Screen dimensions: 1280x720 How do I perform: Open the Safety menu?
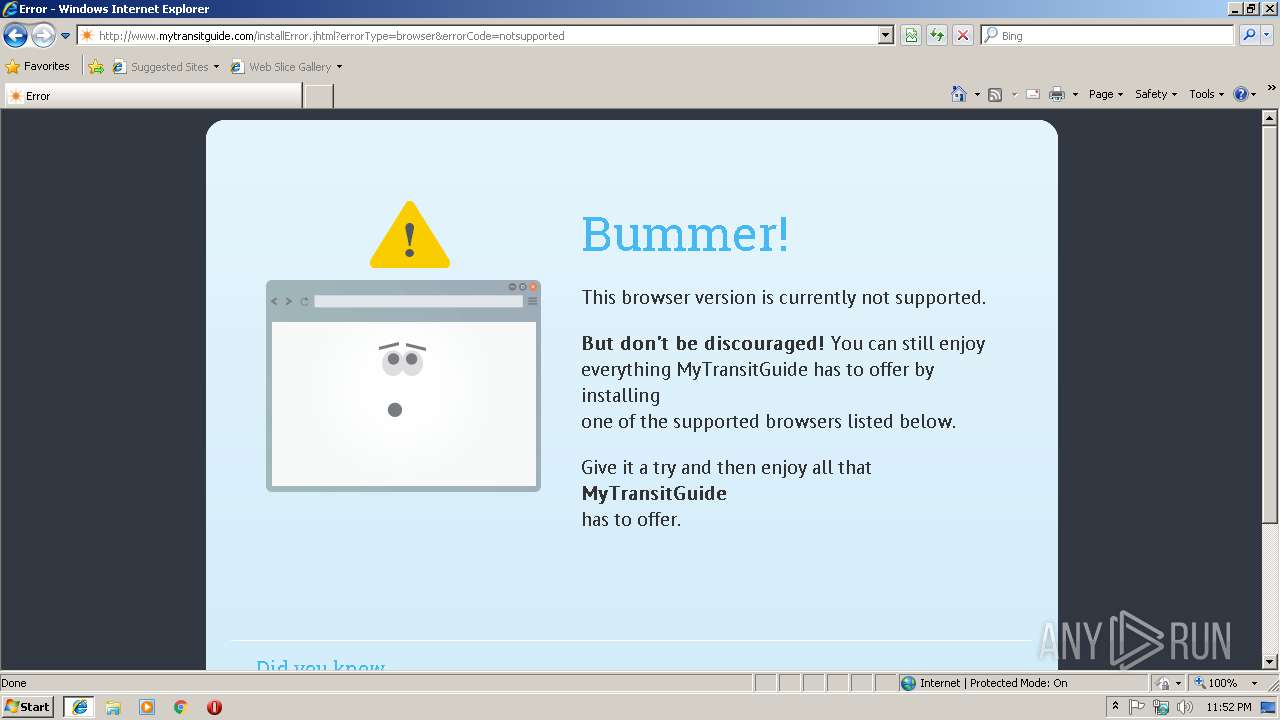click(1156, 94)
